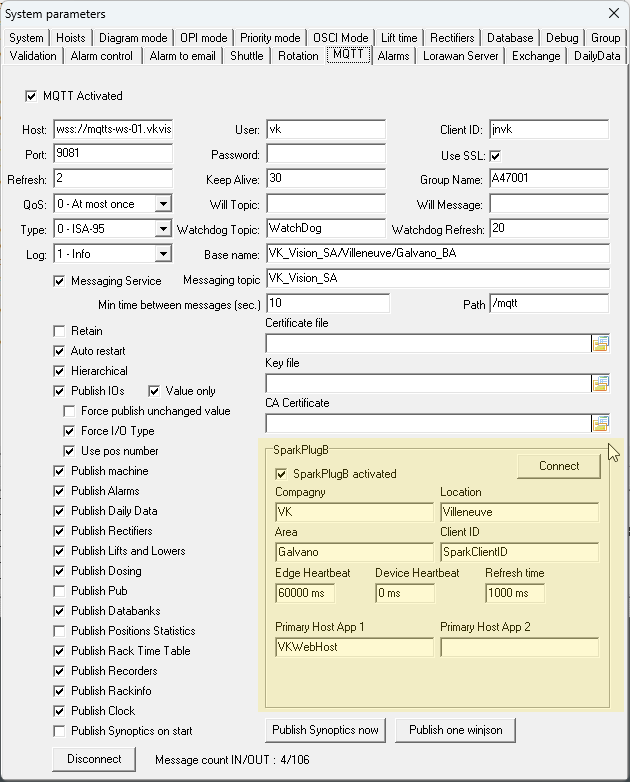Click Publish Synoptics now button
Viewport: 630px width, 782px height.
(325, 730)
